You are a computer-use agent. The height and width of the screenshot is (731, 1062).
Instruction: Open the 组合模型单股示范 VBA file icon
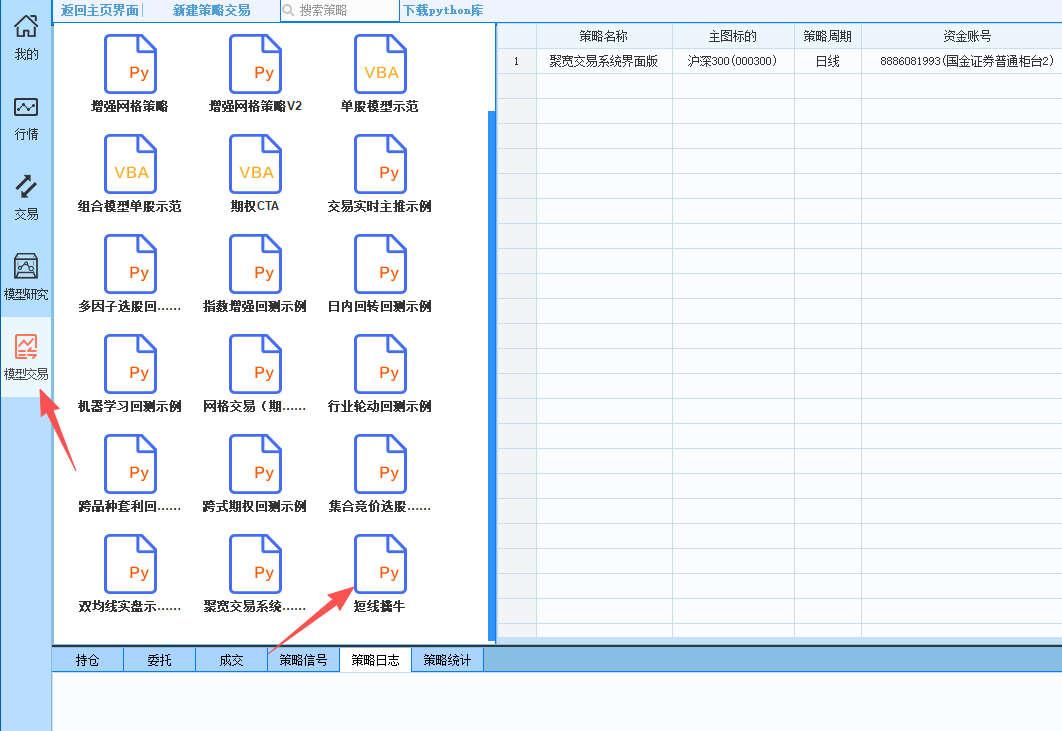[130, 164]
